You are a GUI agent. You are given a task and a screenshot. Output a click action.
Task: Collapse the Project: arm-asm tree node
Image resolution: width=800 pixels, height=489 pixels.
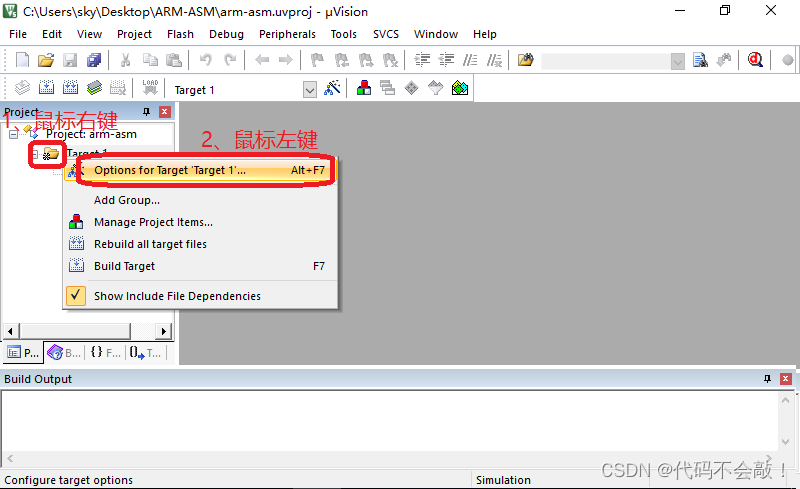pos(13,134)
